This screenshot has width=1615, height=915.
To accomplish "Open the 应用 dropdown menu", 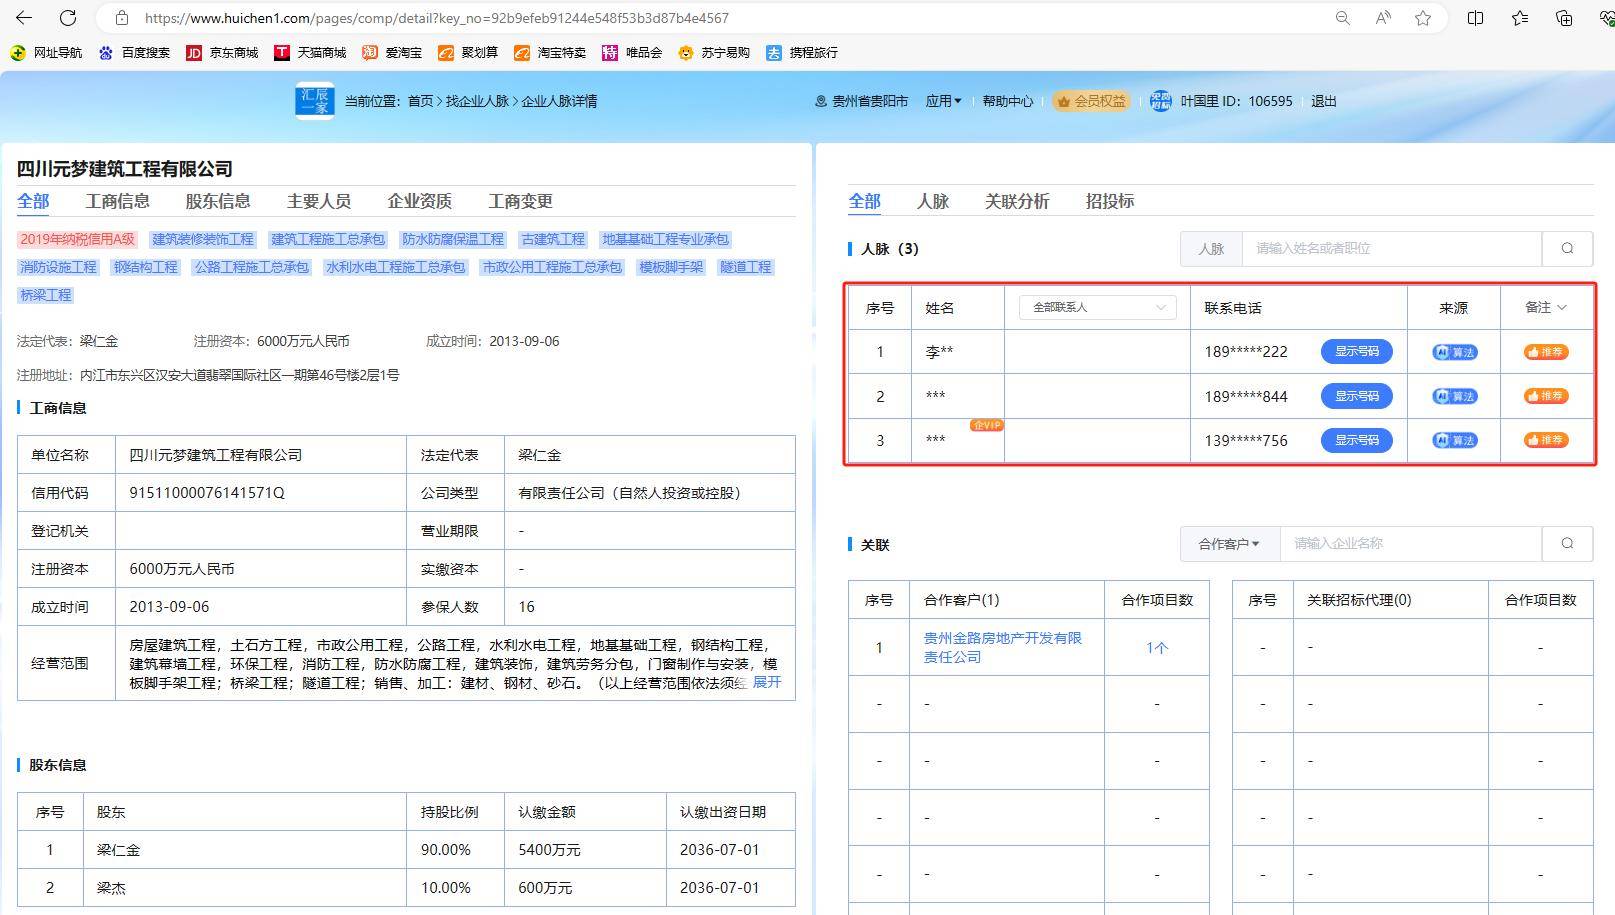I will 943,101.
